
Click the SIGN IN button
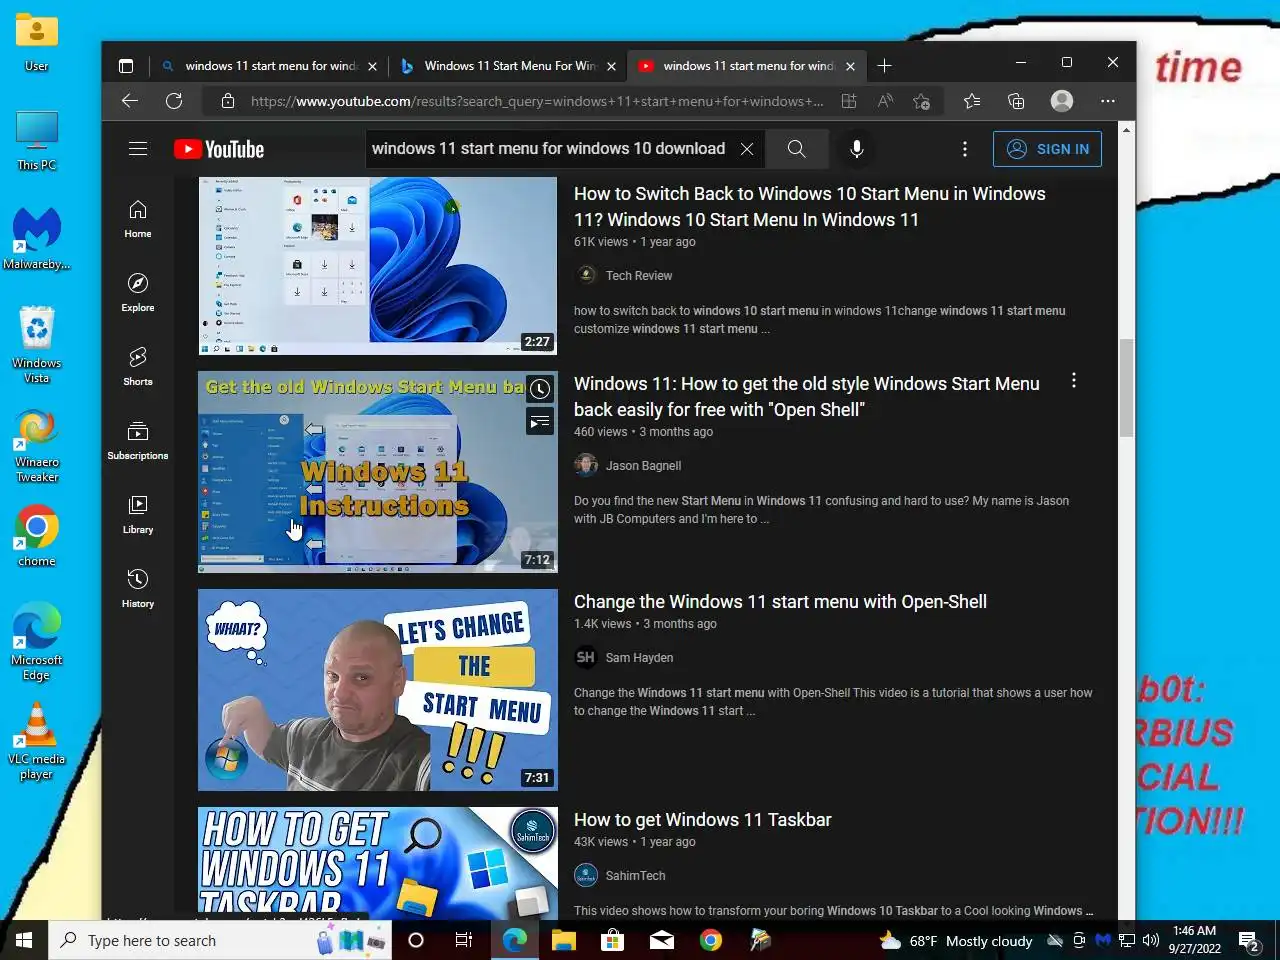(x=1047, y=149)
